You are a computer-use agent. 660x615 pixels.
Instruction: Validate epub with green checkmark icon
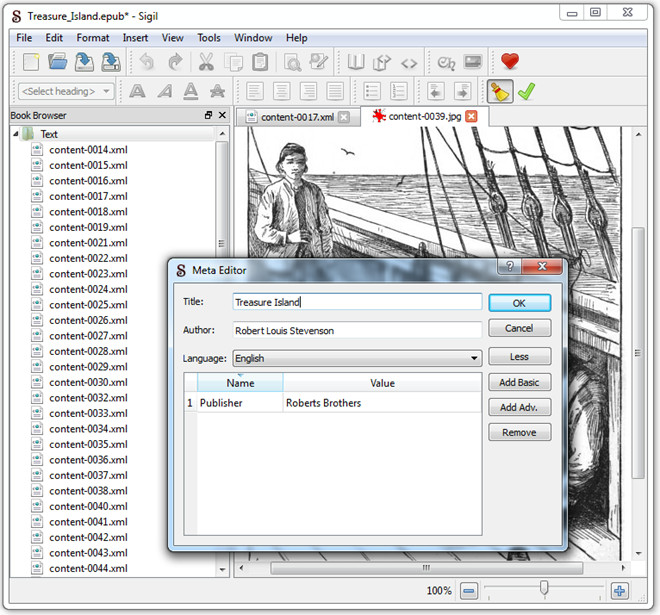526,91
